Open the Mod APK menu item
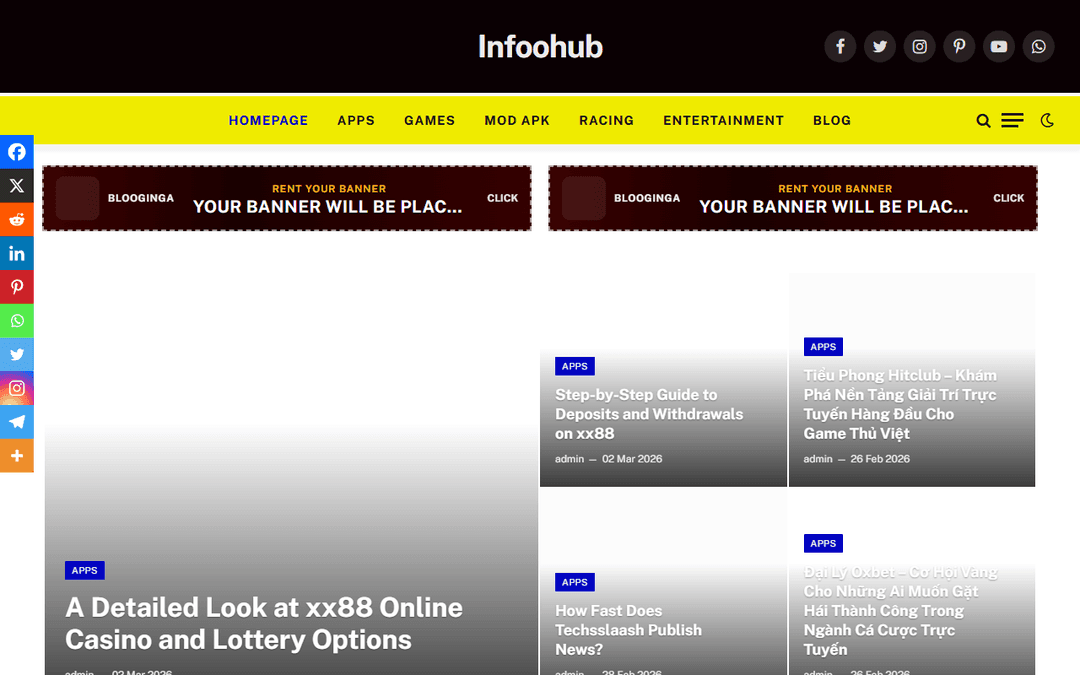The width and height of the screenshot is (1080, 675). [517, 121]
